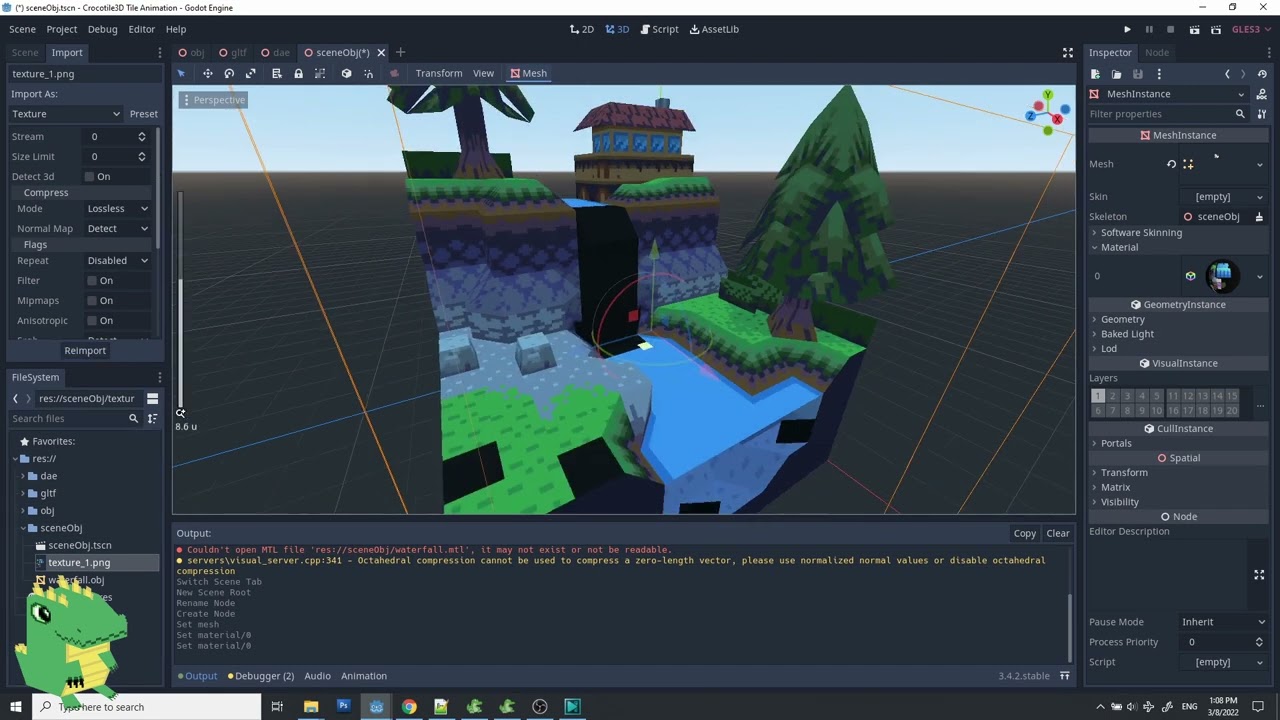Open the Project menu
Screen dimensions: 1280x720
click(61, 29)
